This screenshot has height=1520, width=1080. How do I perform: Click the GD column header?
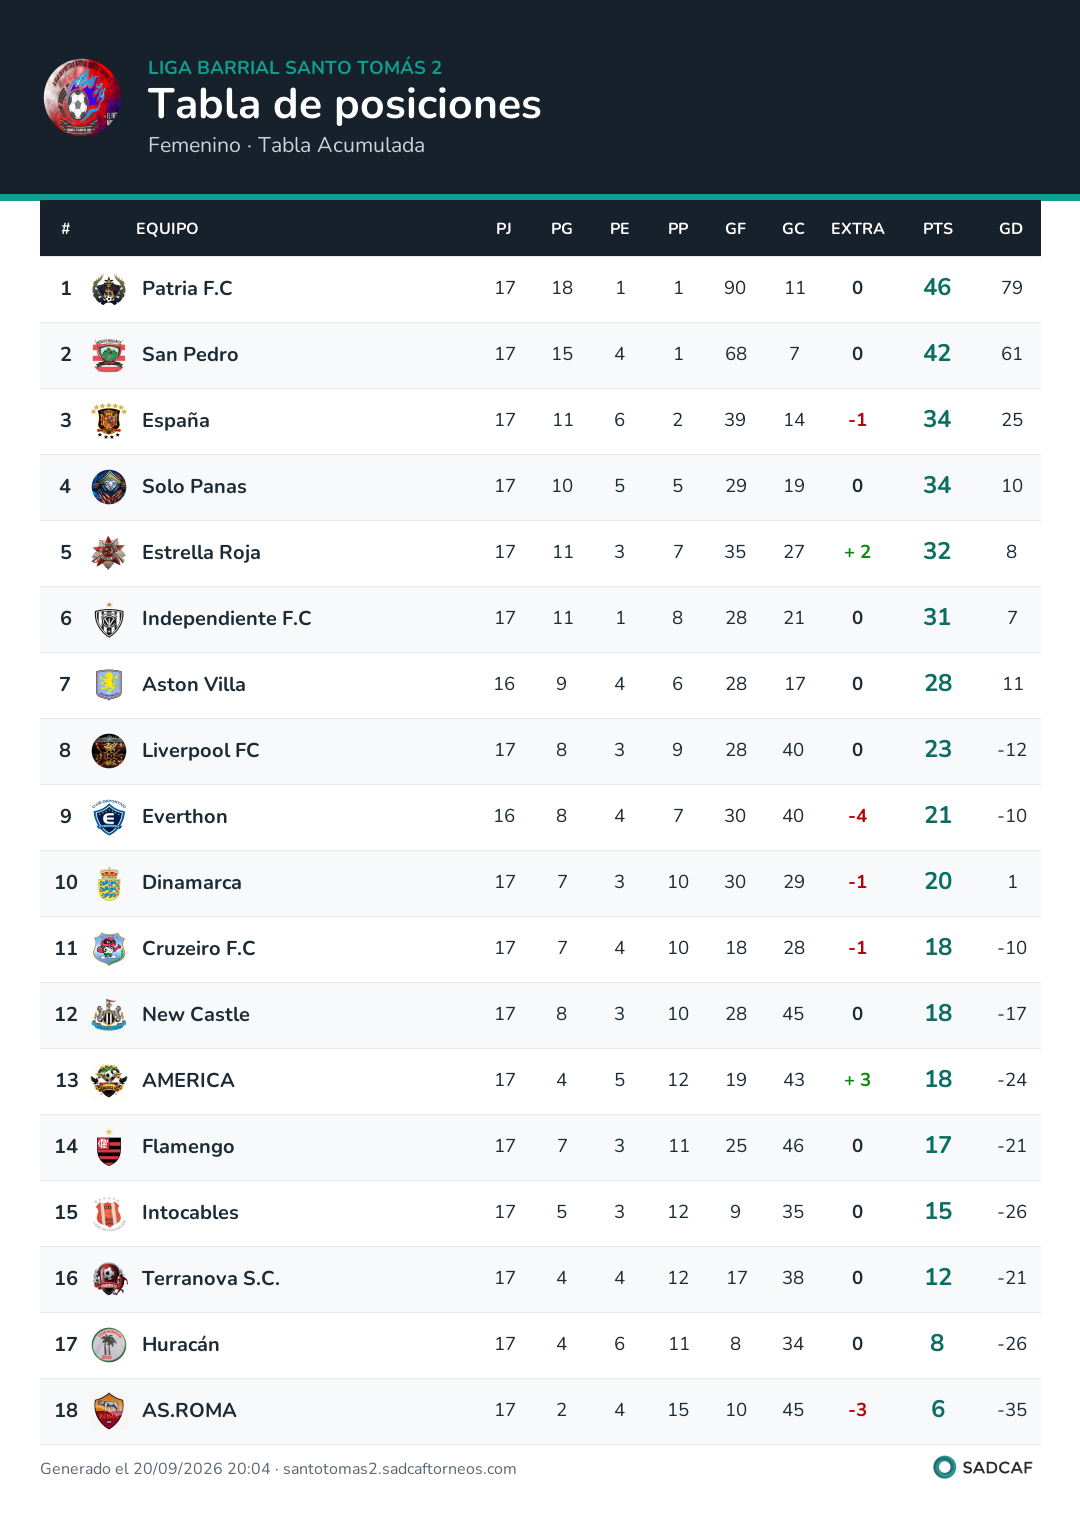coord(1011,229)
